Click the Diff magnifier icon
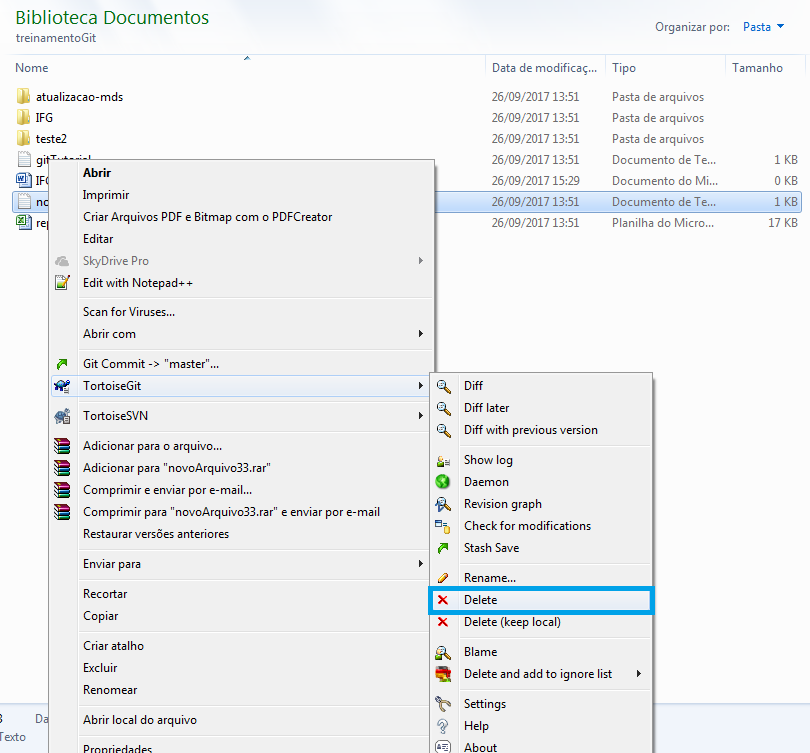 tap(443, 386)
